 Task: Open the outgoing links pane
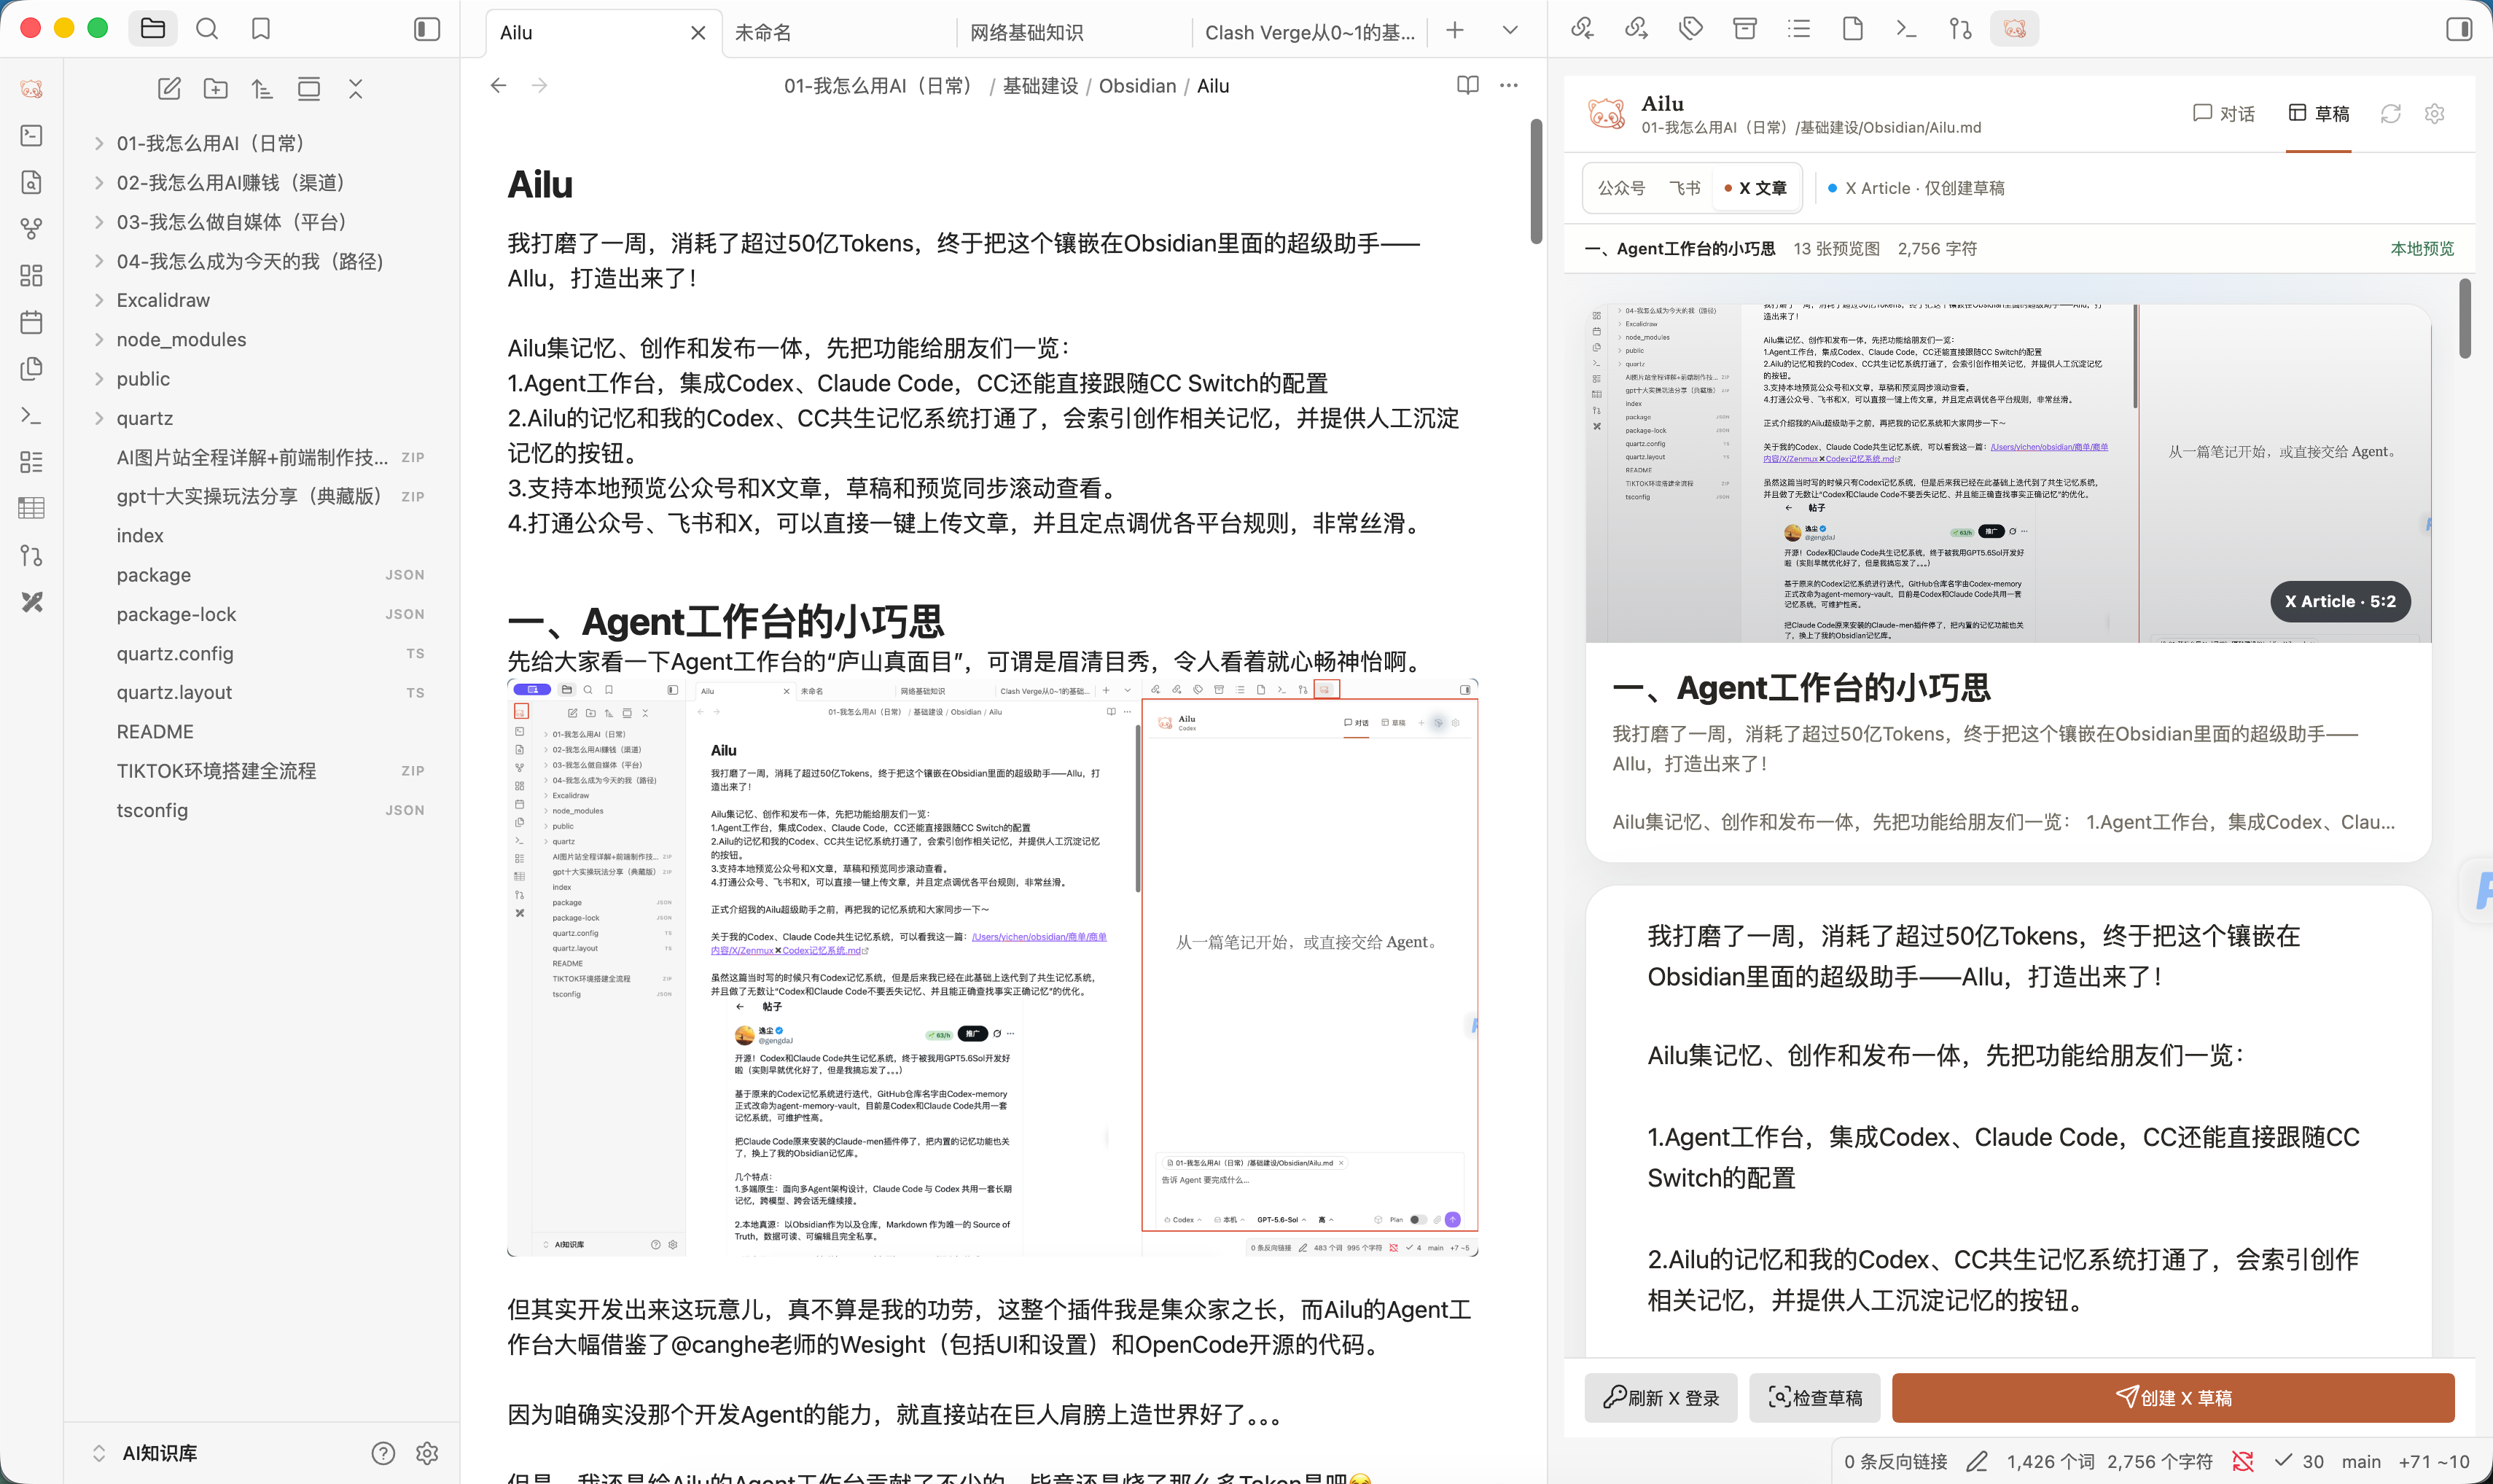(x=1636, y=29)
